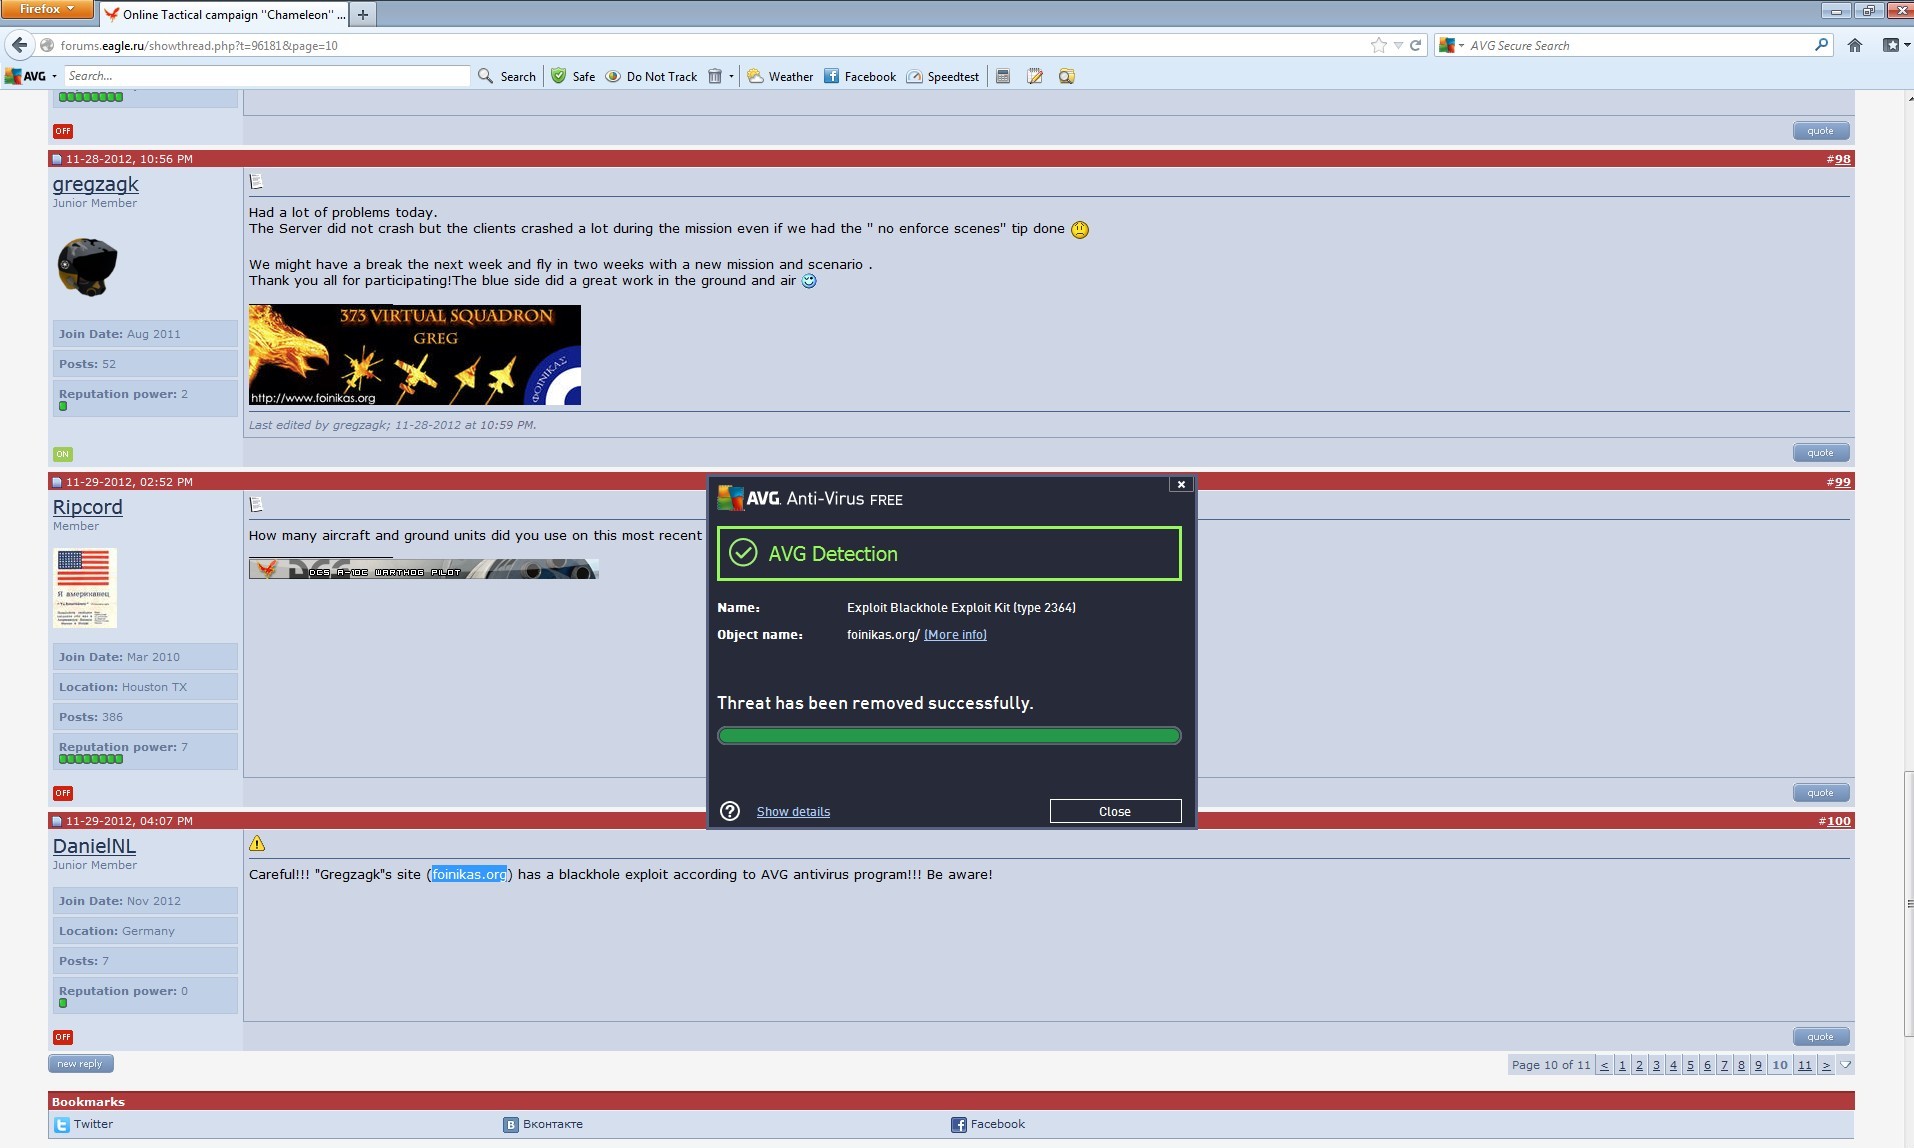The image size is (1914, 1148).
Task: Click the magnifier in AVG Secure Search box
Action: (1820, 45)
